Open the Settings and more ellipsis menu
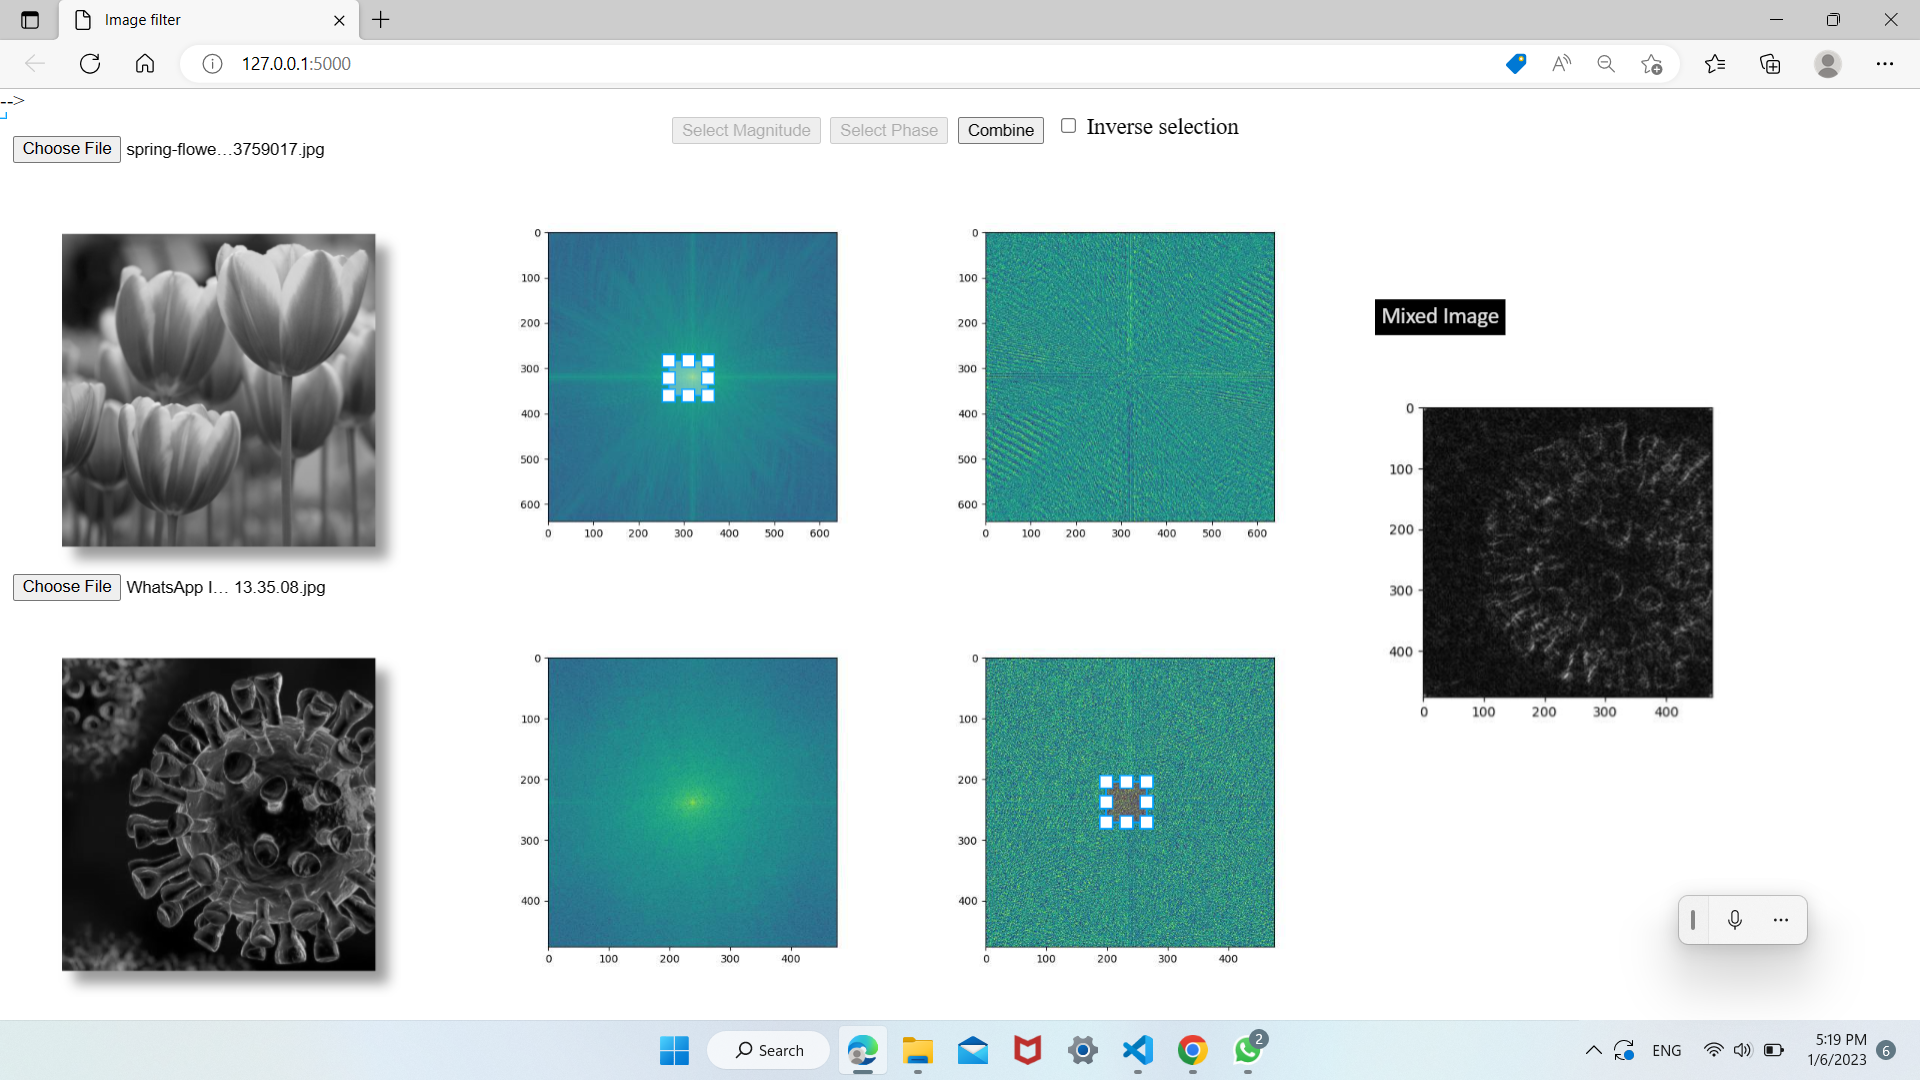 [x=1886, y=63]
